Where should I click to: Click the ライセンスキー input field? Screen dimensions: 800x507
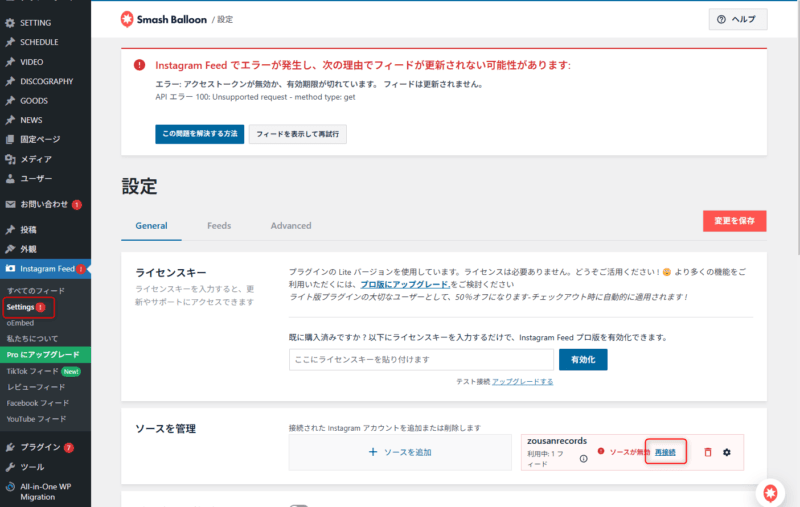421,359
